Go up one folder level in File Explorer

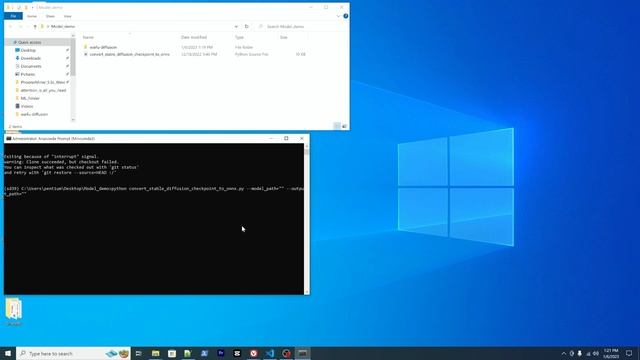tap(35, 27)
